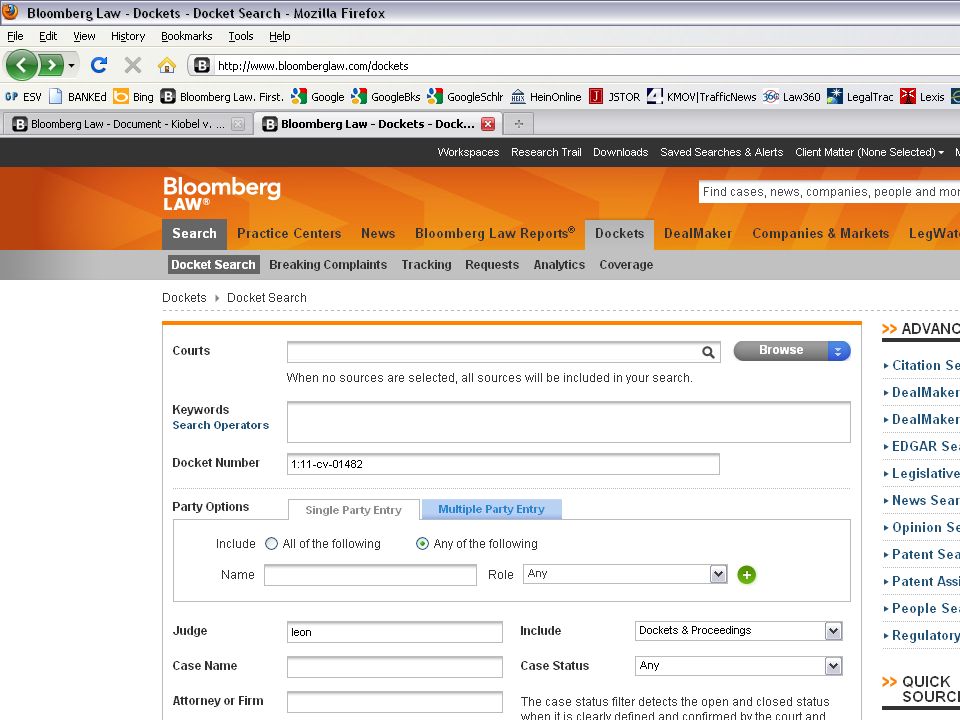Image resolution: width=960 pixels, height=720 pixels.
Task: Click the Courts search magnifier icon
Action: (x=708, y=352)
